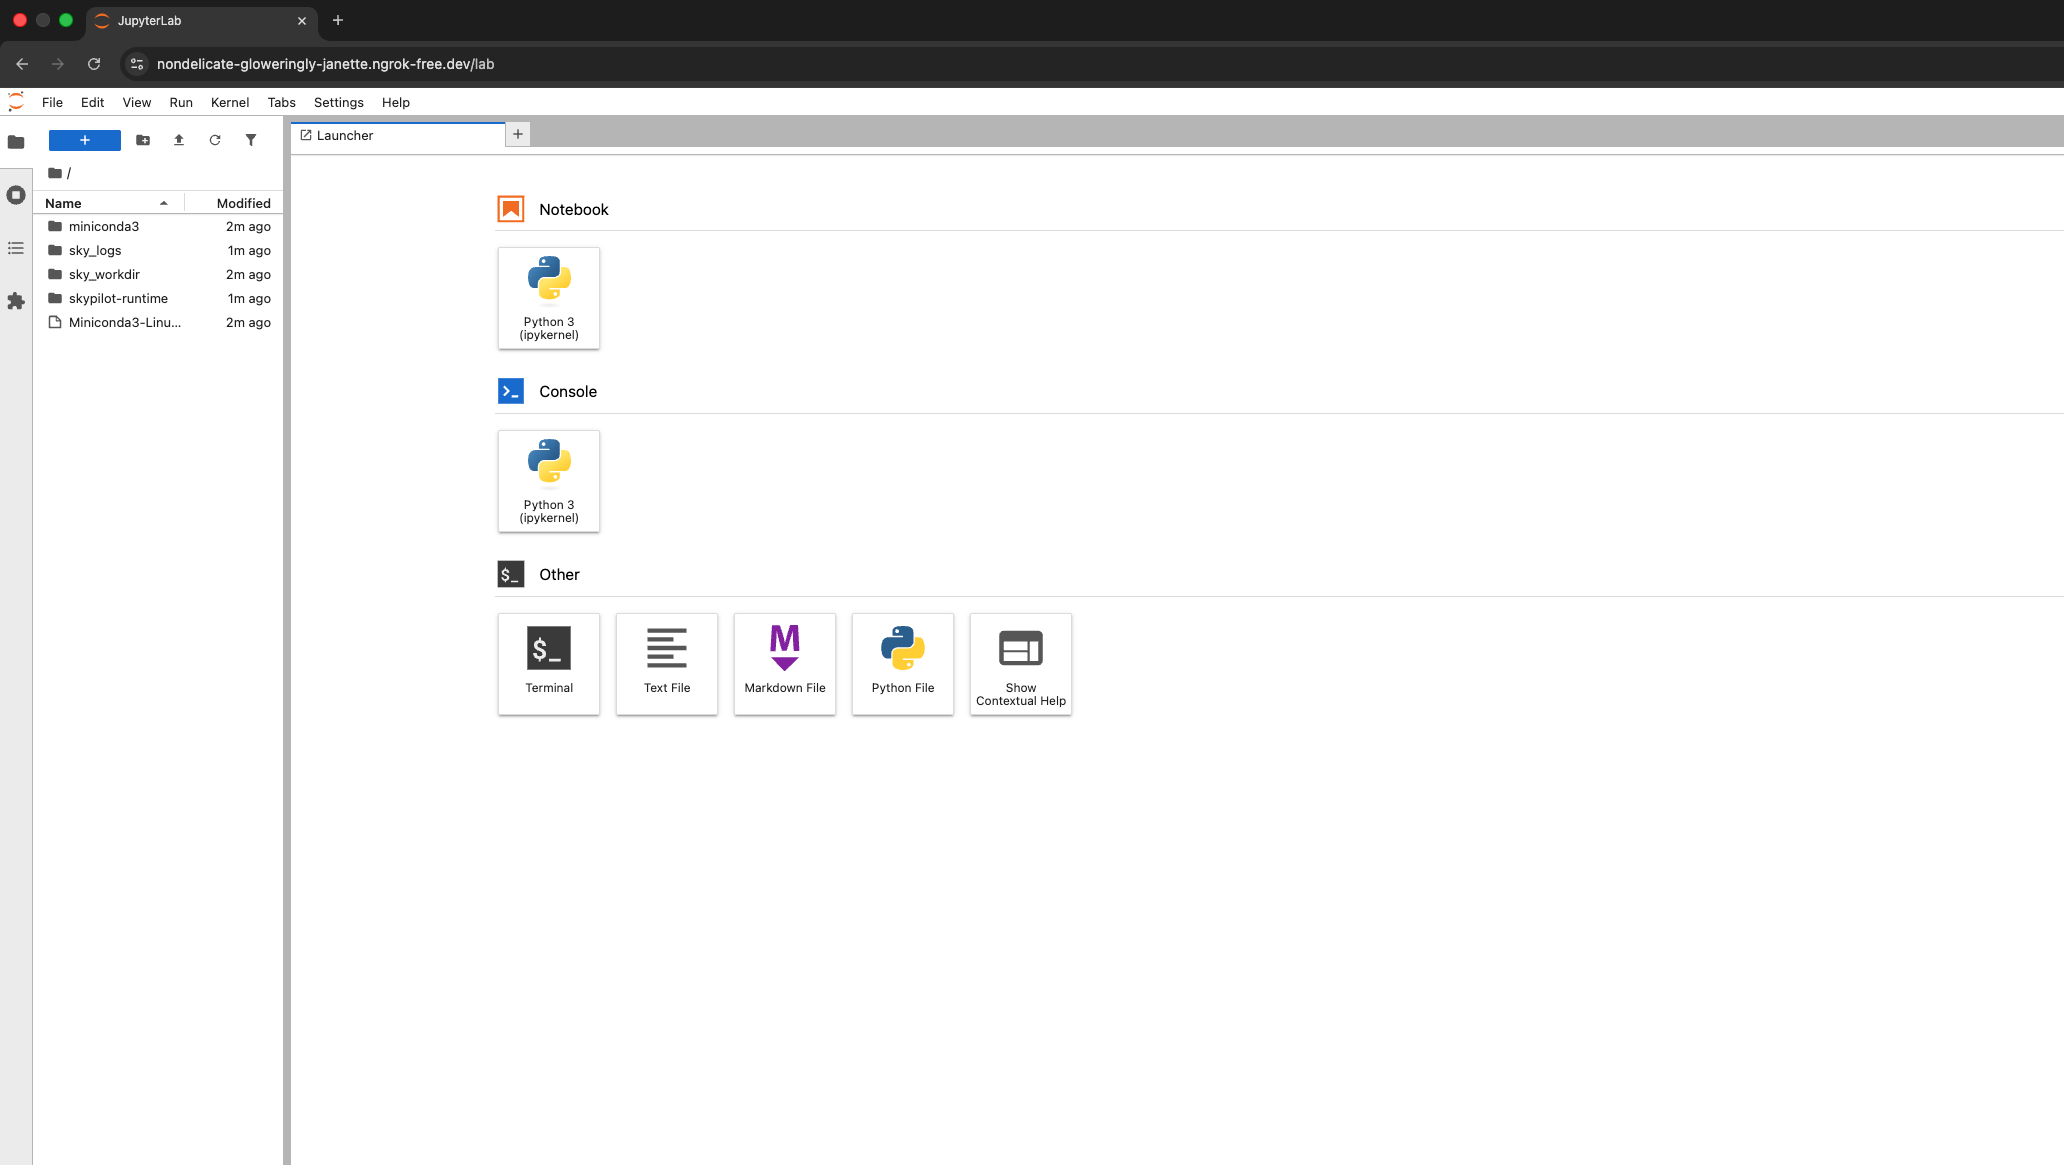This screenshot has height=1165, width=2064.
Task: Create a Python 3 ipykernel notebook
Action: point(548,298)
